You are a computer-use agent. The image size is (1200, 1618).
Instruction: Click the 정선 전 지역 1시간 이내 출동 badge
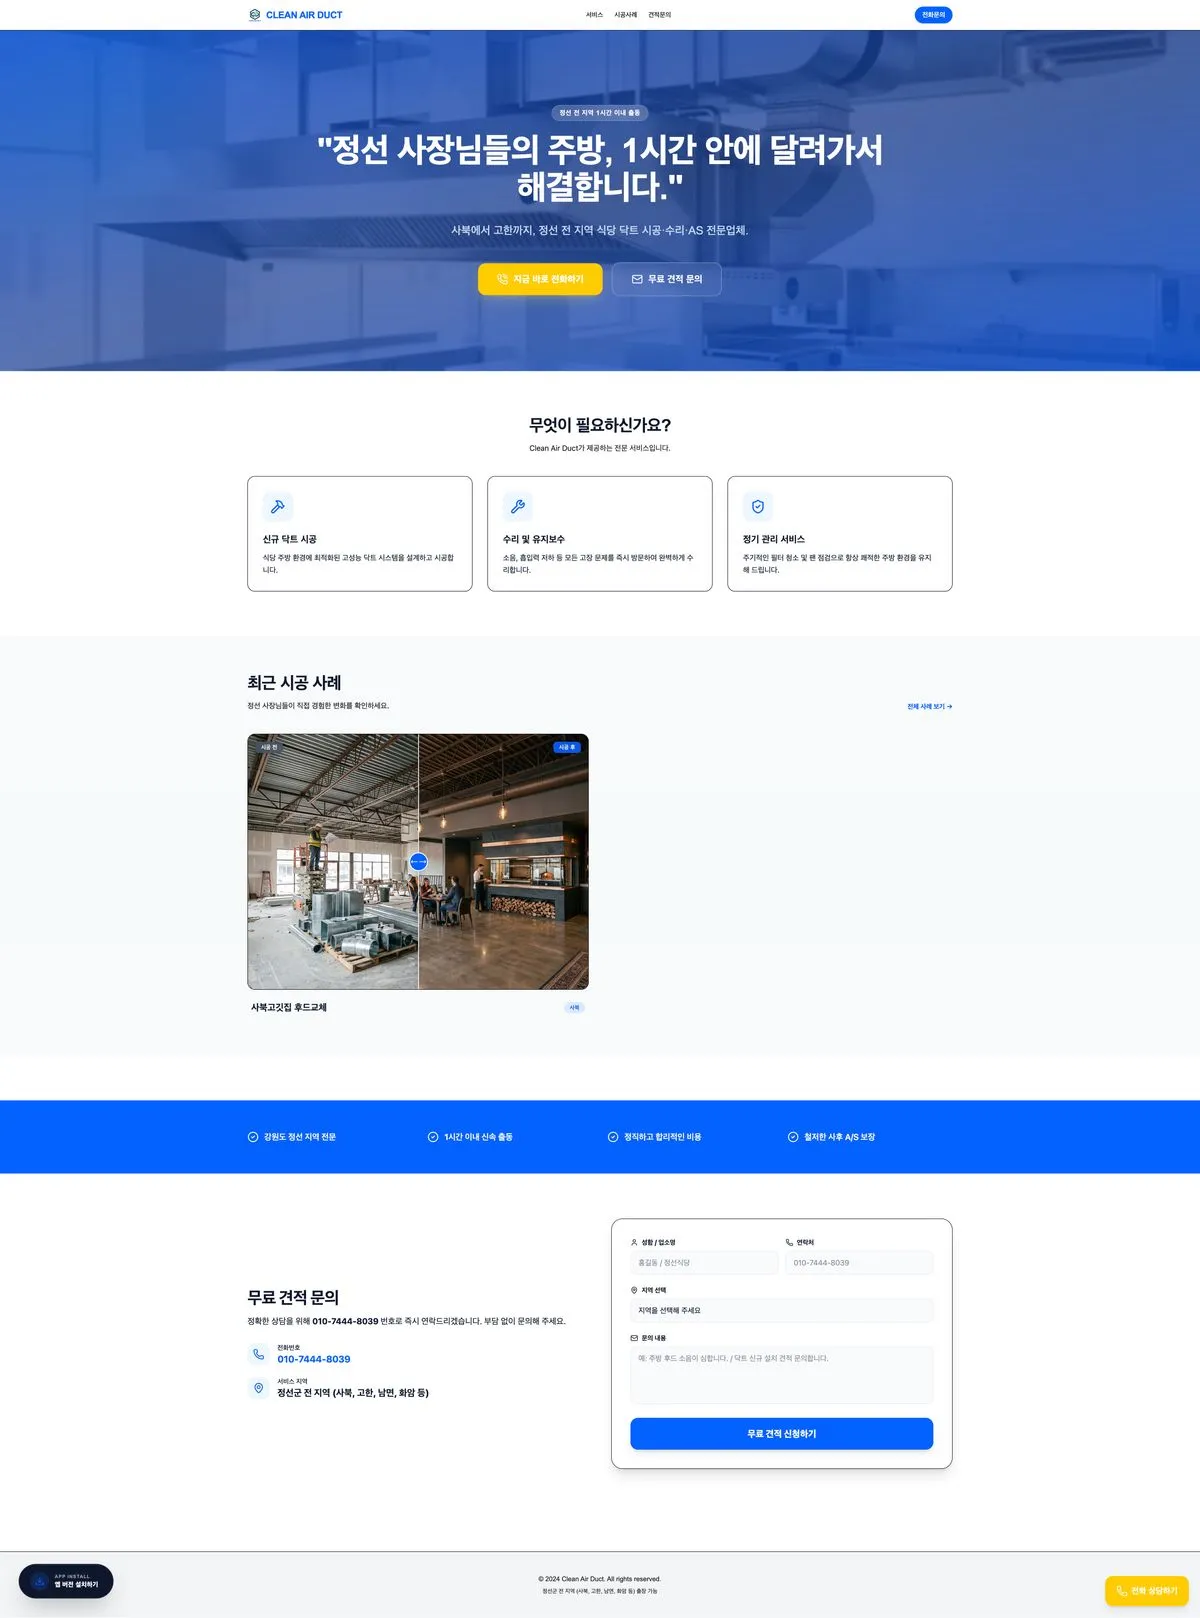[x=600, y=113]
